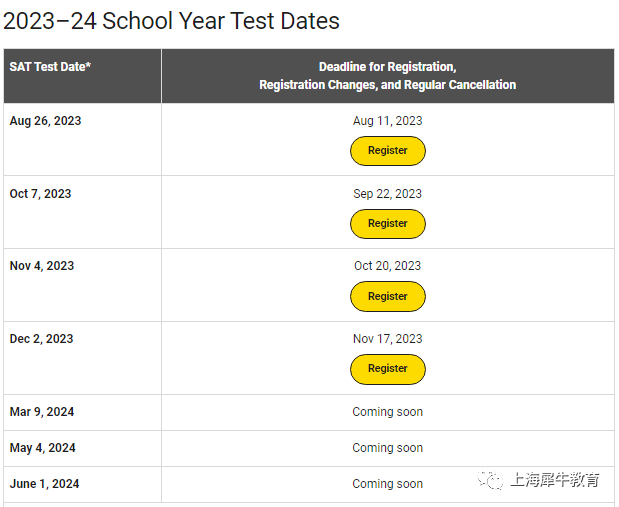Click the Sep 22, 2023 deadline text
Screen dimensions: 619x507
(x=388, y=194)
